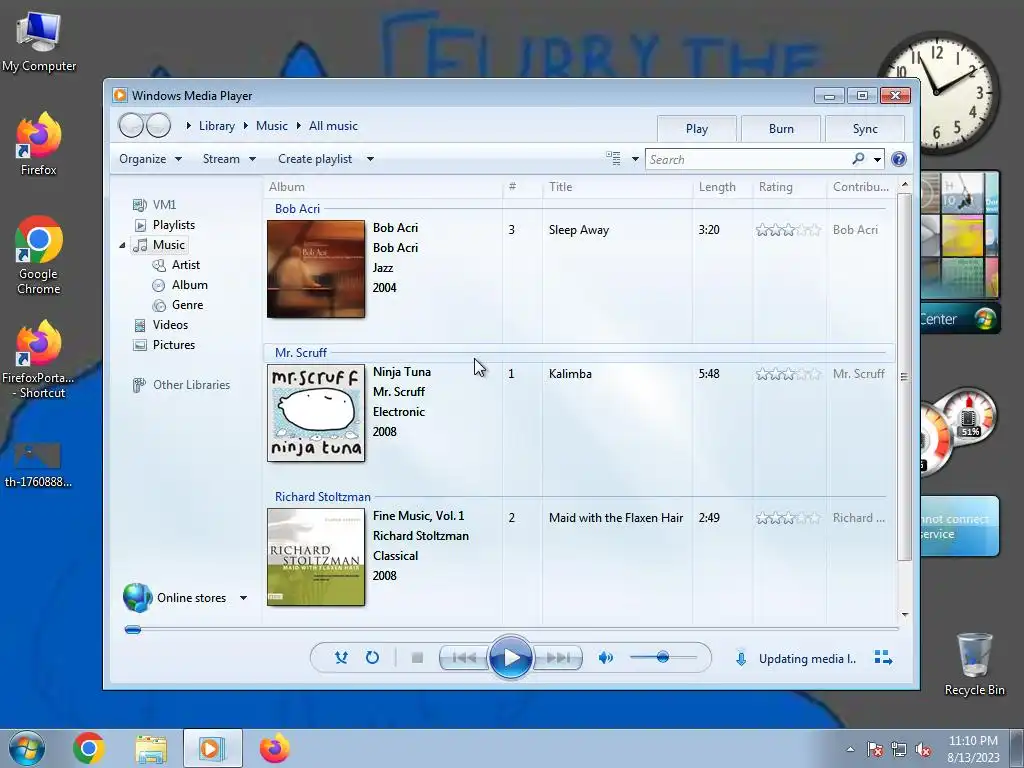The image size is (1024, 768).
Task: Click the Stop playback button
Action: (x=417, y=658)
